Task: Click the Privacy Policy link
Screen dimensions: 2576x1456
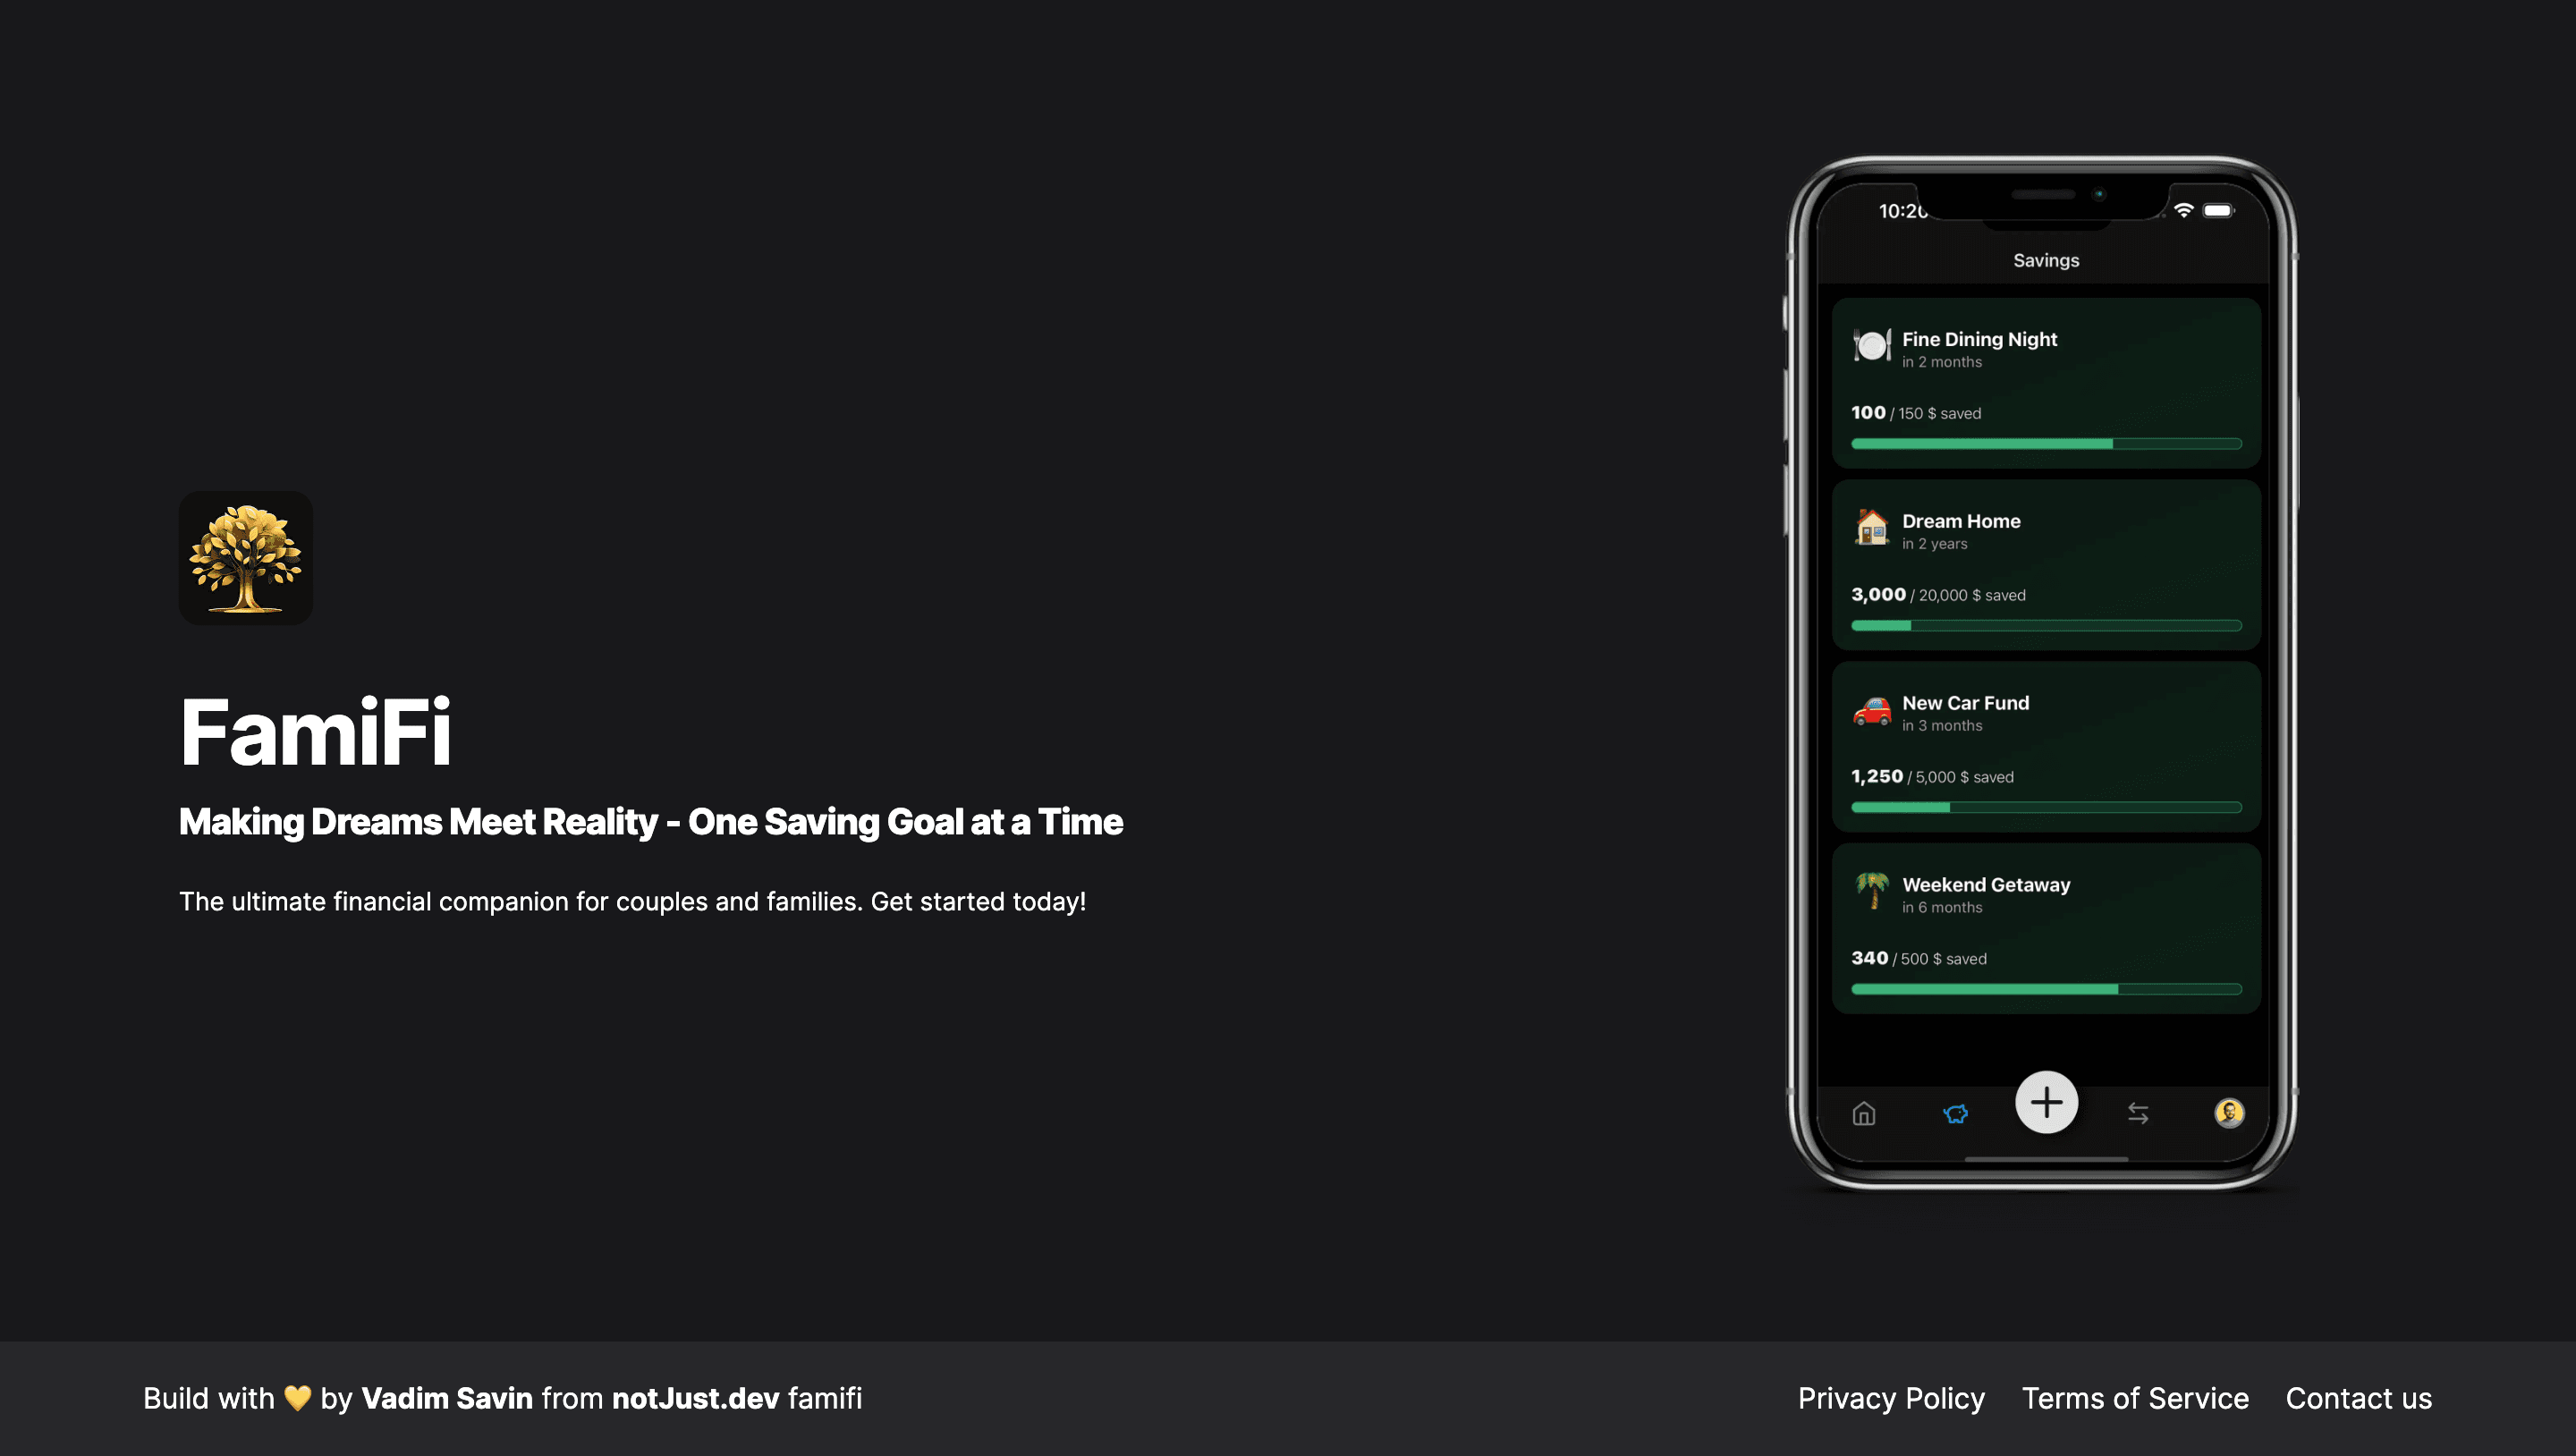Action: pos(1892,1398)
